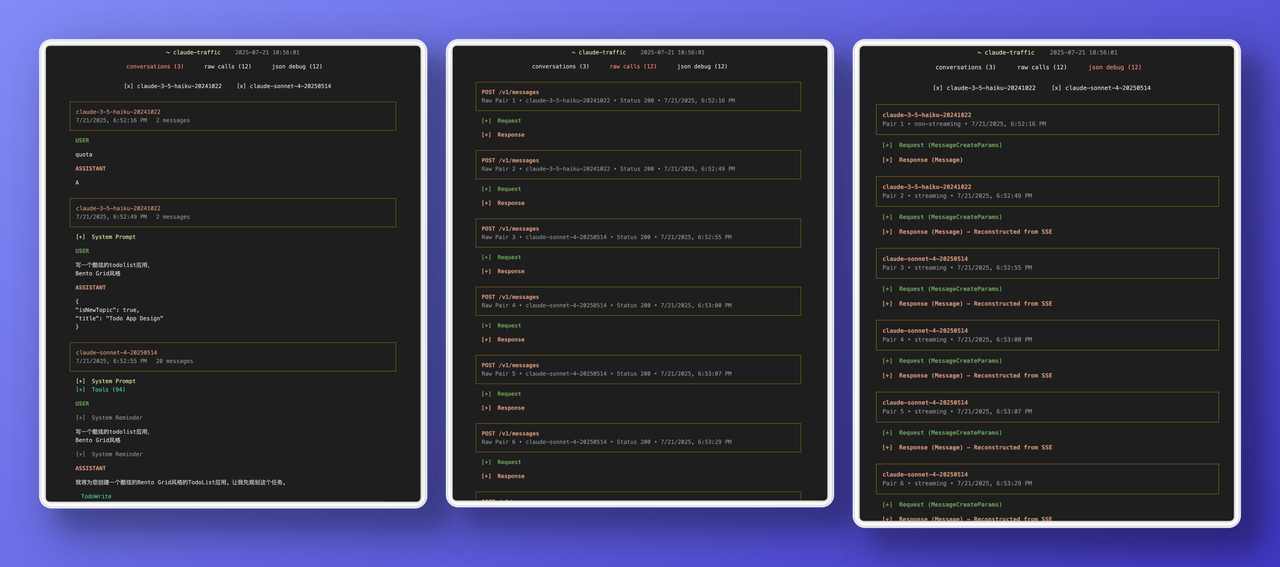Click json debug (12) tab in the json debug window
The height and width of the screenshot is (567, 1280).
click(x=1115, y=67)
